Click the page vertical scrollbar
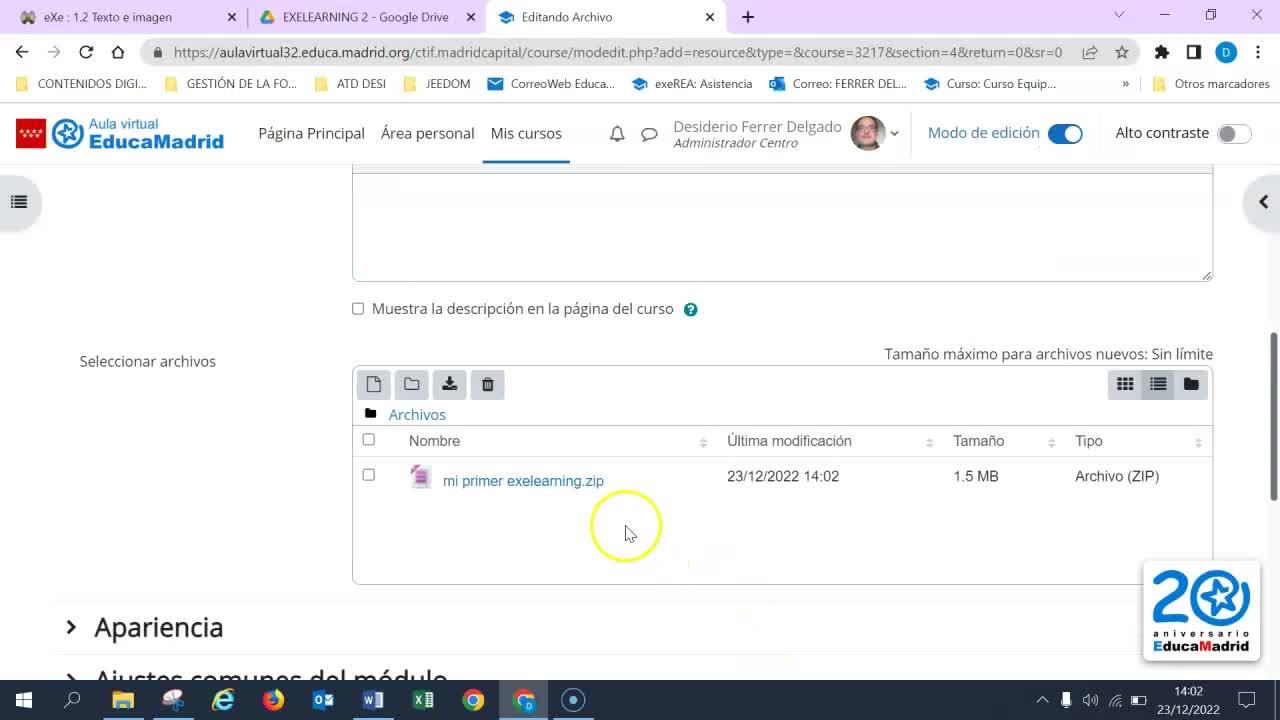This screenshot has height=720, width=1280. [1273, 418]
